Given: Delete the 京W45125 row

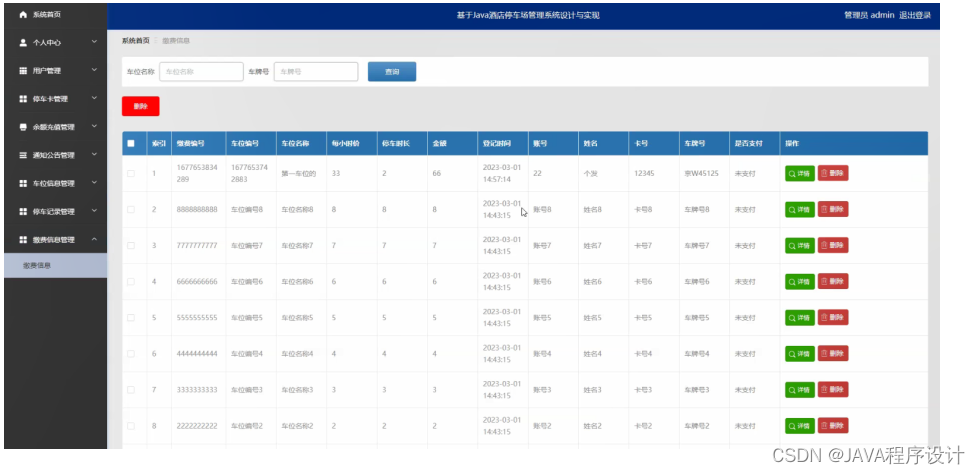Looking at the screenshot, I should tap(833, 173).
